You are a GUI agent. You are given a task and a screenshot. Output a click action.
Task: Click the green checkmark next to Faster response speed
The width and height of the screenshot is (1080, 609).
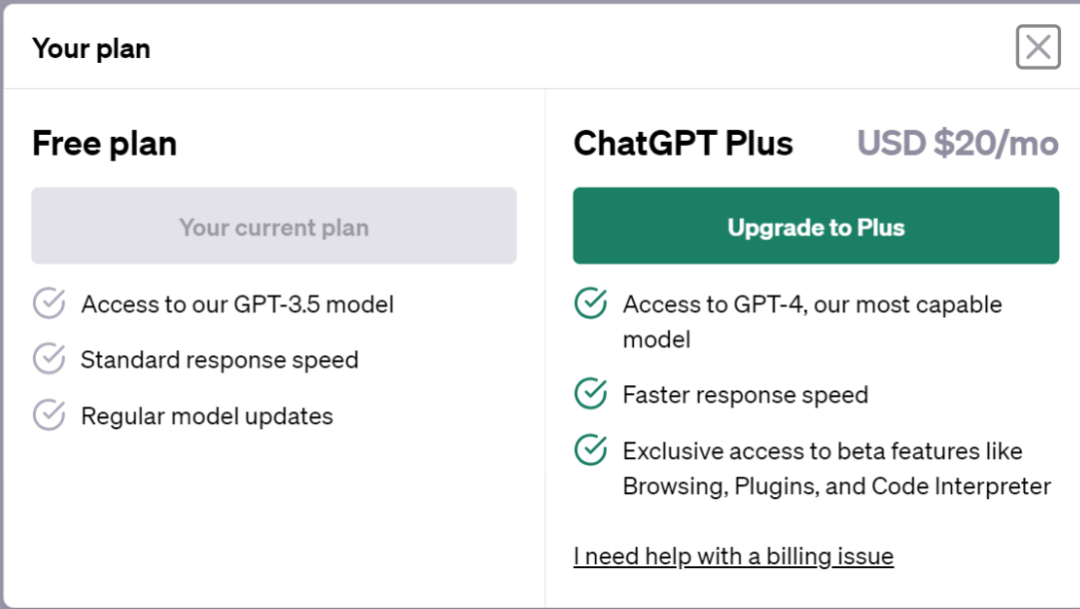tap(591, 394)
